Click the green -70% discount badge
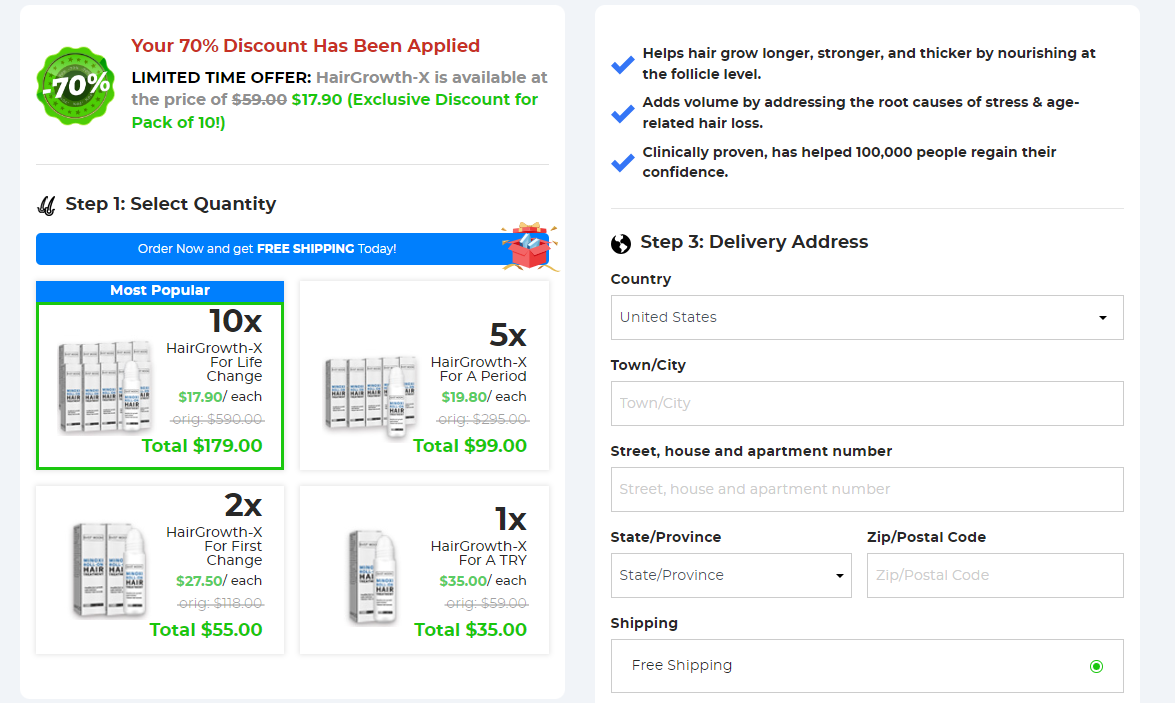1175x703 pixels. pos(75,85)
